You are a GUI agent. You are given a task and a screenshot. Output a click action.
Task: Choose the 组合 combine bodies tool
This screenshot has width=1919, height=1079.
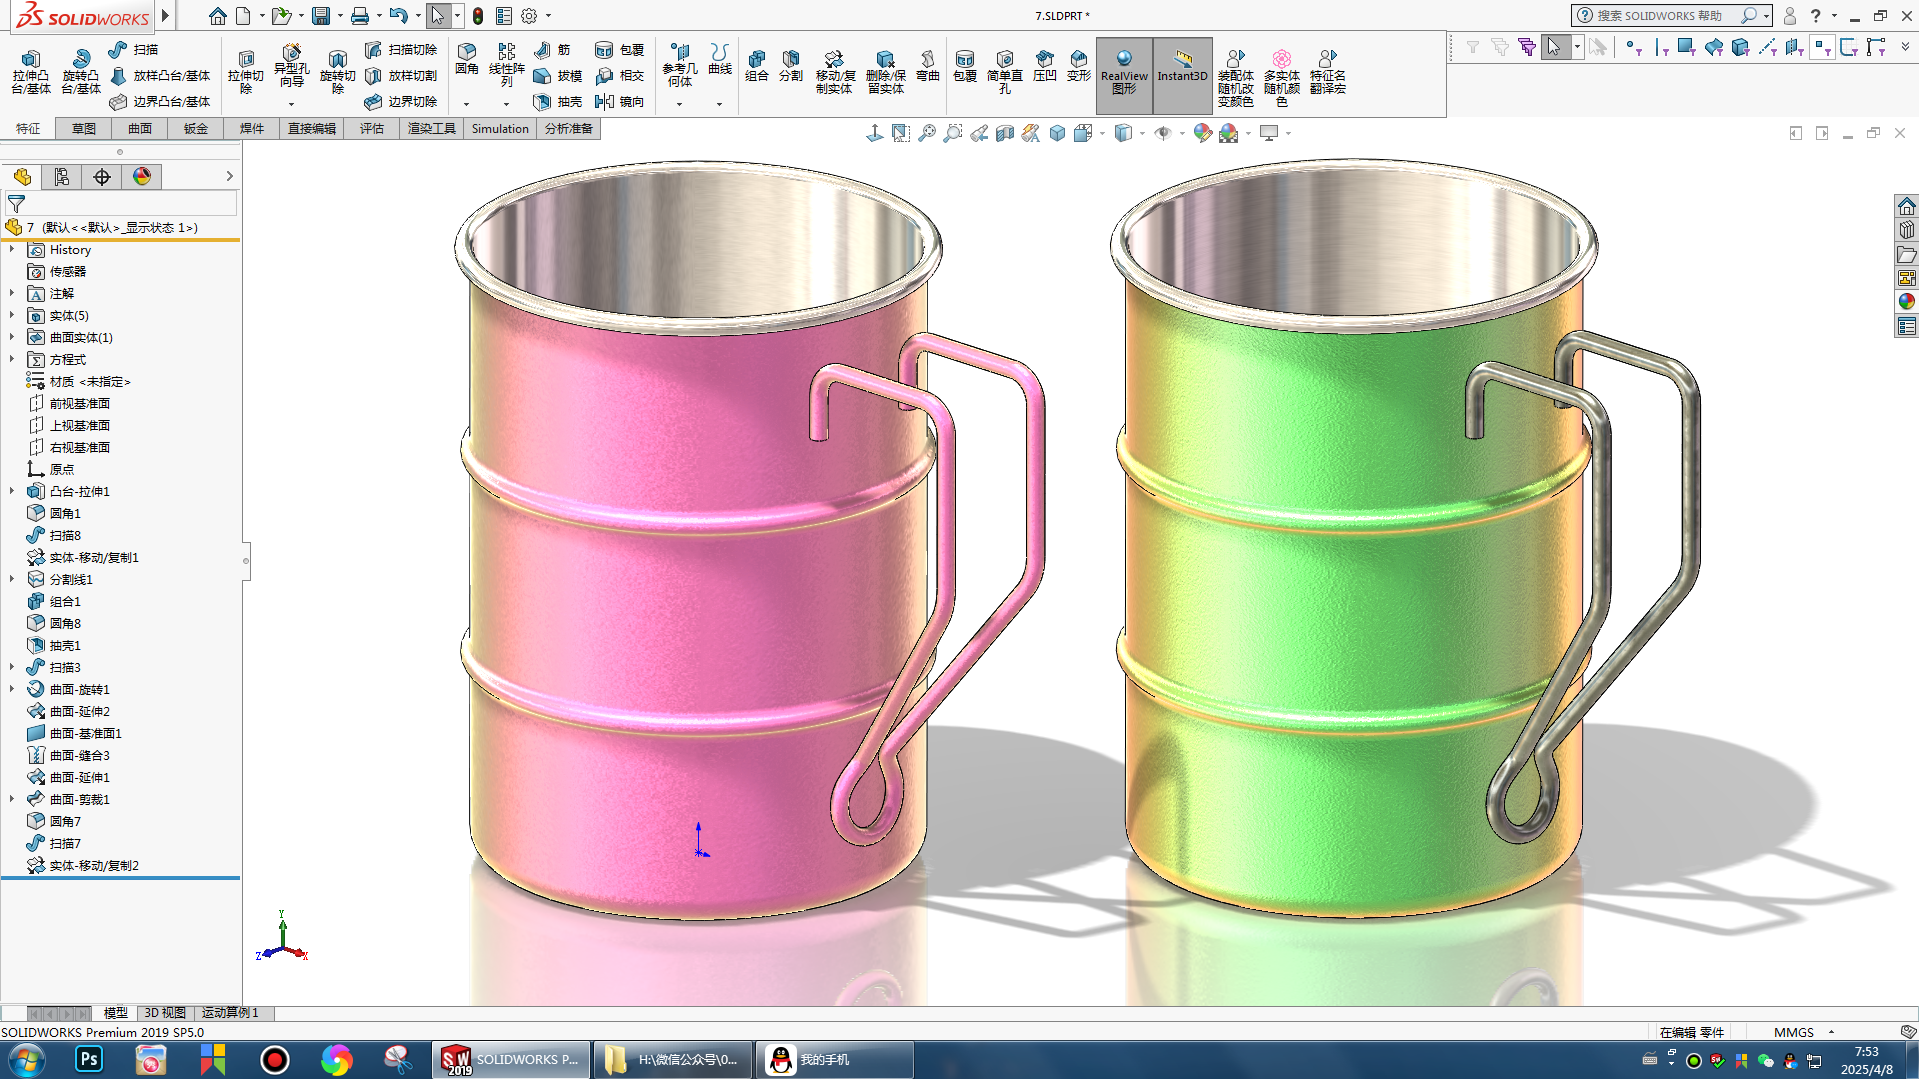[x=757, y=65]
